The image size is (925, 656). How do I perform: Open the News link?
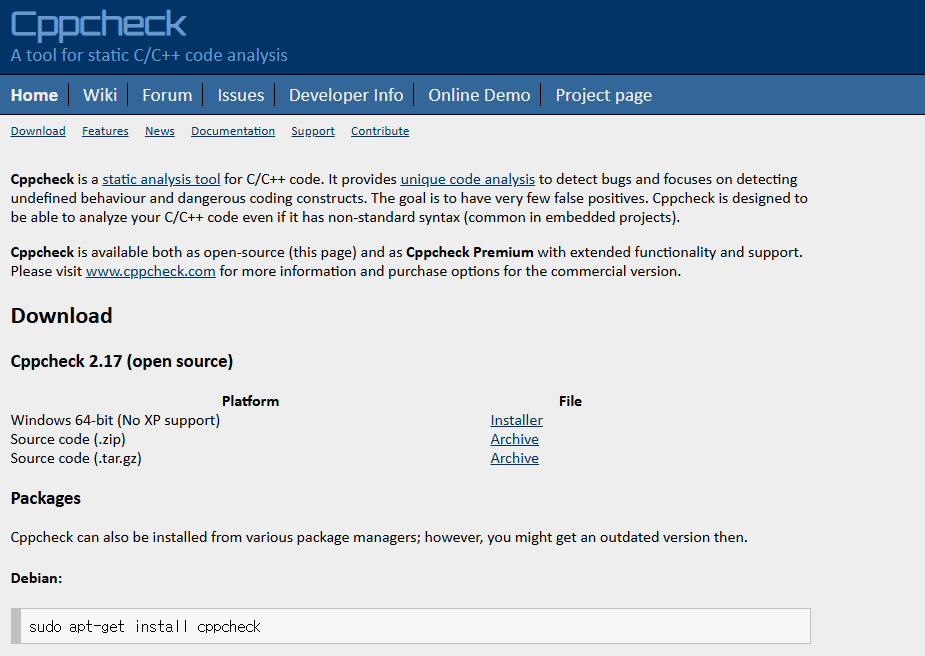(160, 131)
